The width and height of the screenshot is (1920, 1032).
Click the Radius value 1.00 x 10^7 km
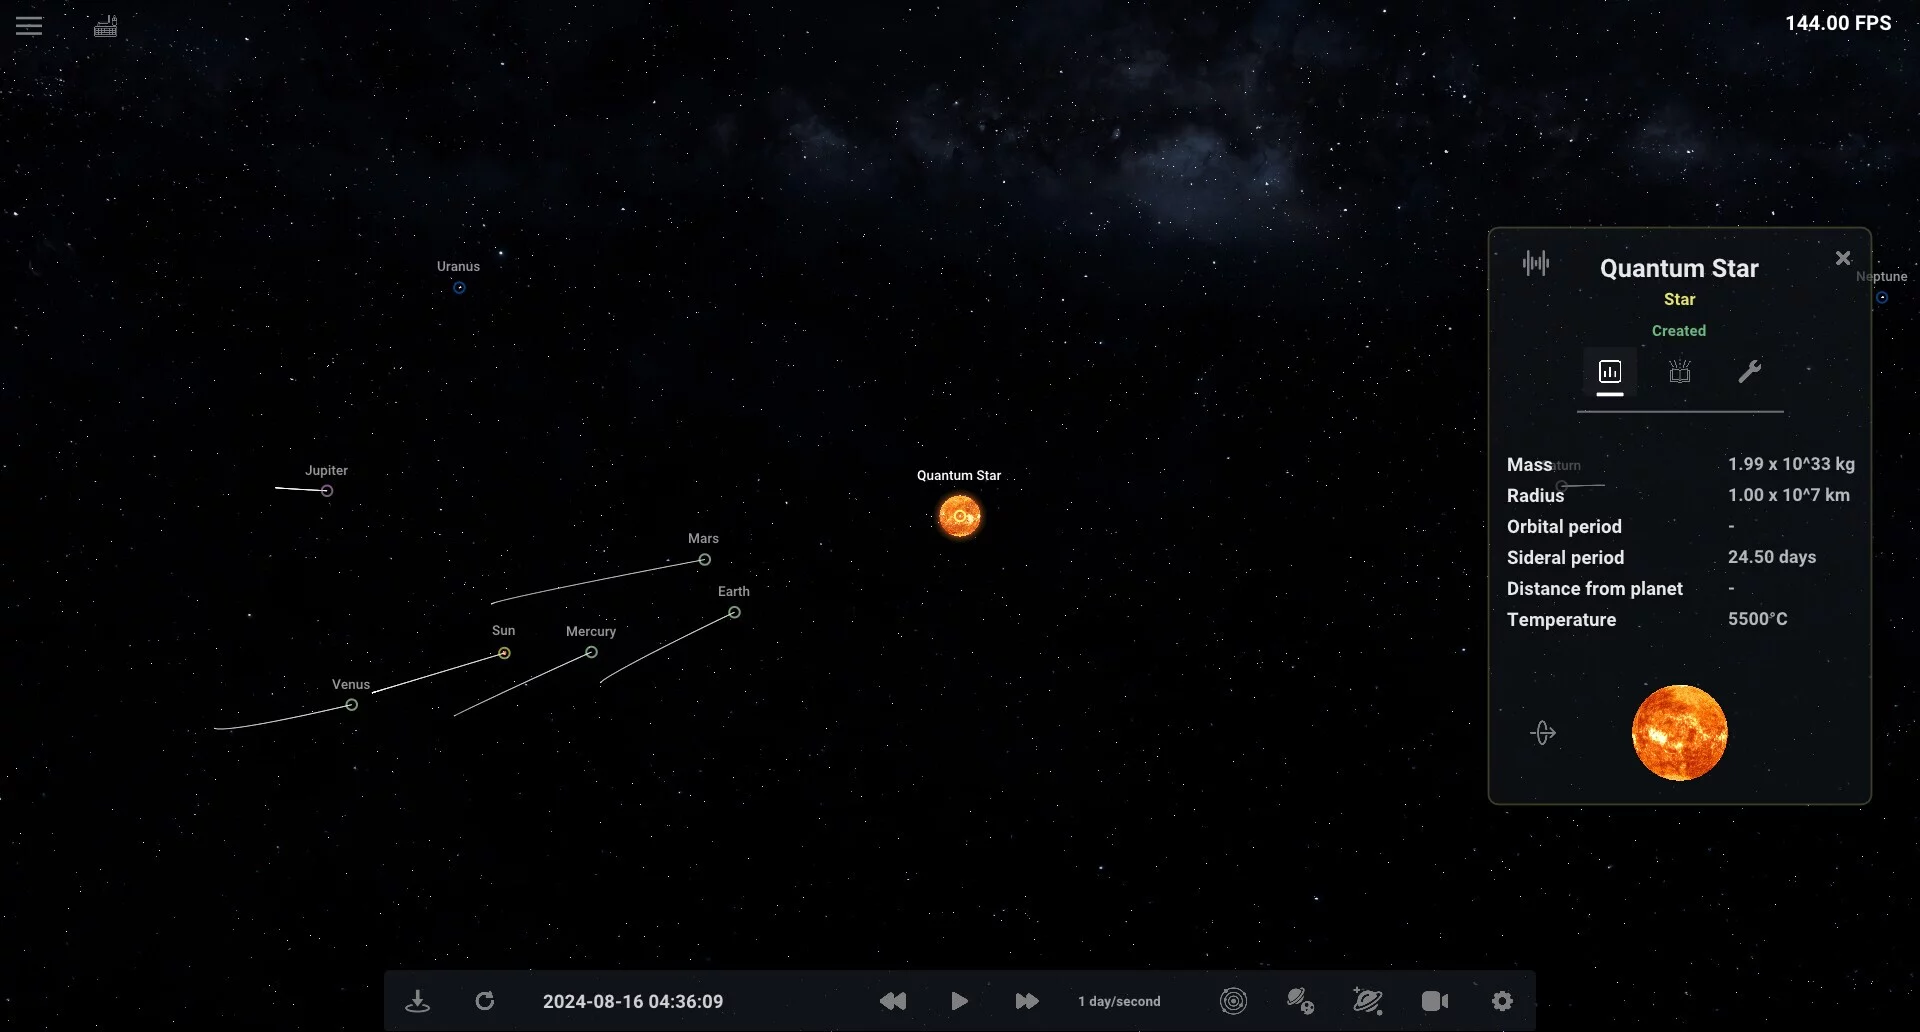[x=1789, y=495]
